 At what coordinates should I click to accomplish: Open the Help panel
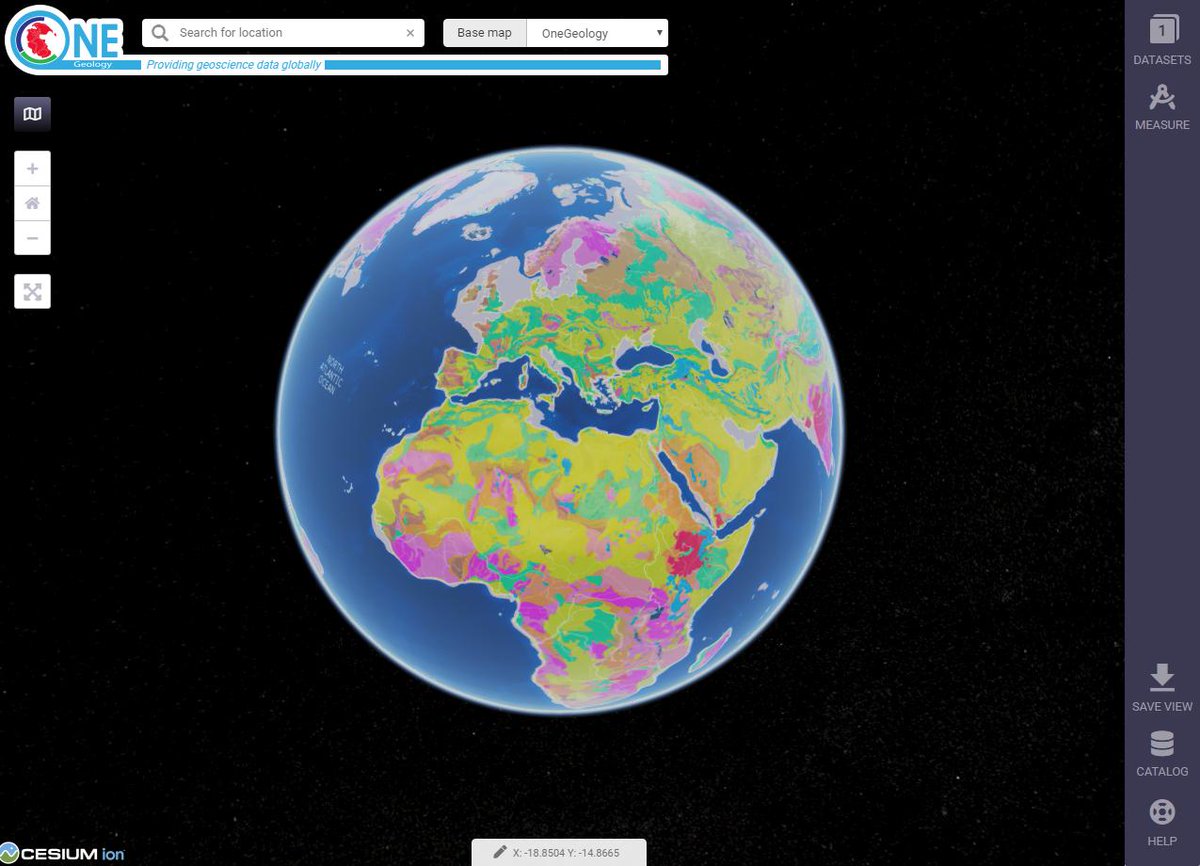pyautogui.click(x=1161, y=820)
